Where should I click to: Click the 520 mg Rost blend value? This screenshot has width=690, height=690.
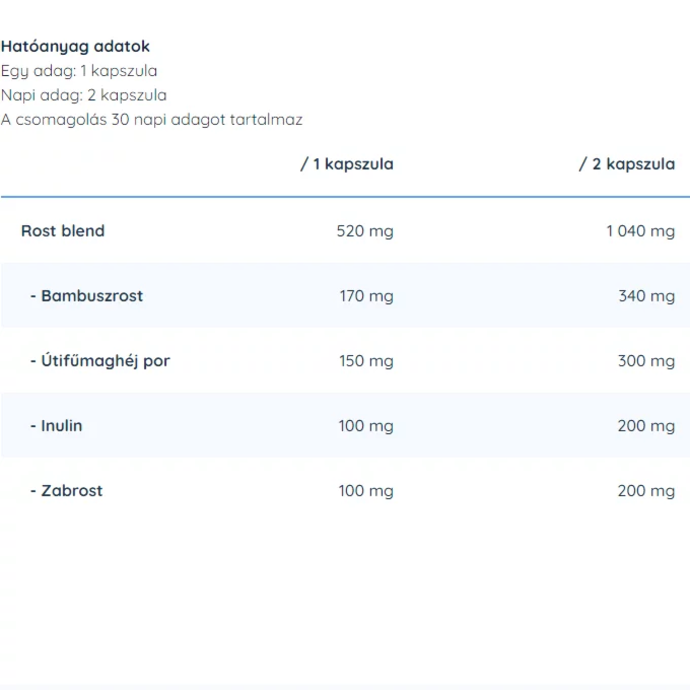(x=365, y=231)
